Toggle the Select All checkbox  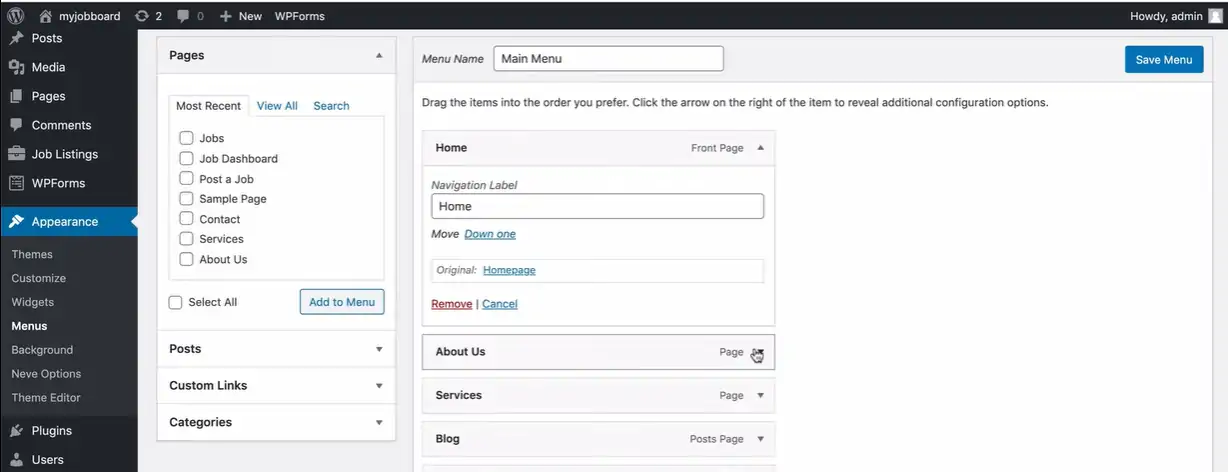pyautogui.click(x=176, y=302)
